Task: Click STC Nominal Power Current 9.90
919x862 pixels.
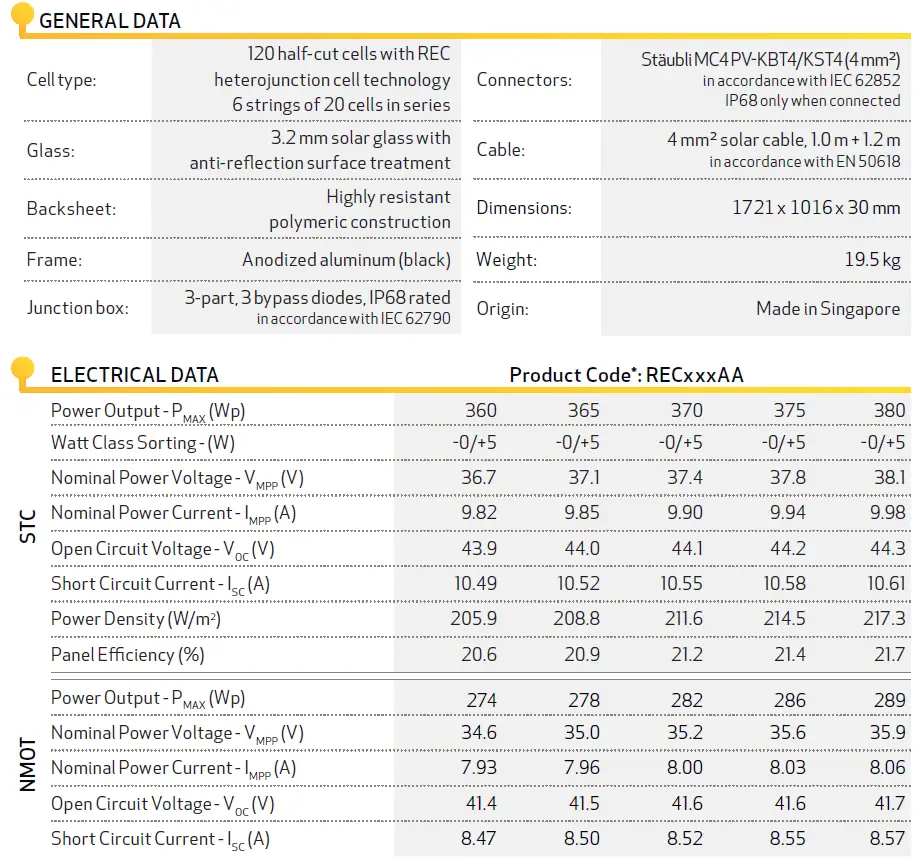Action: pos(685,513)
